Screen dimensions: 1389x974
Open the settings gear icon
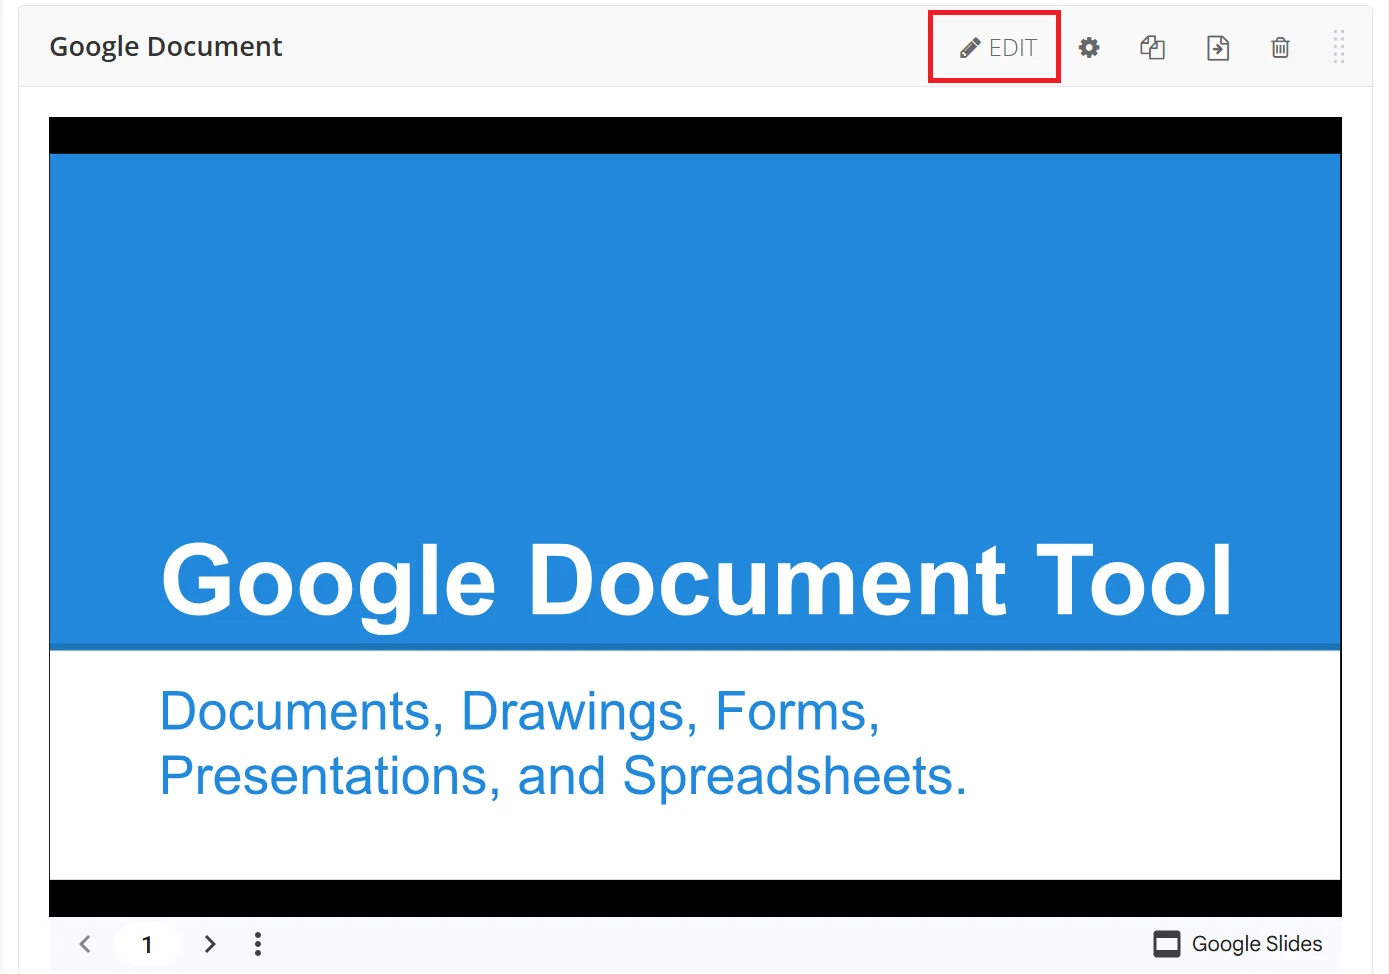pyautogui.click(x=1089, y=47)
